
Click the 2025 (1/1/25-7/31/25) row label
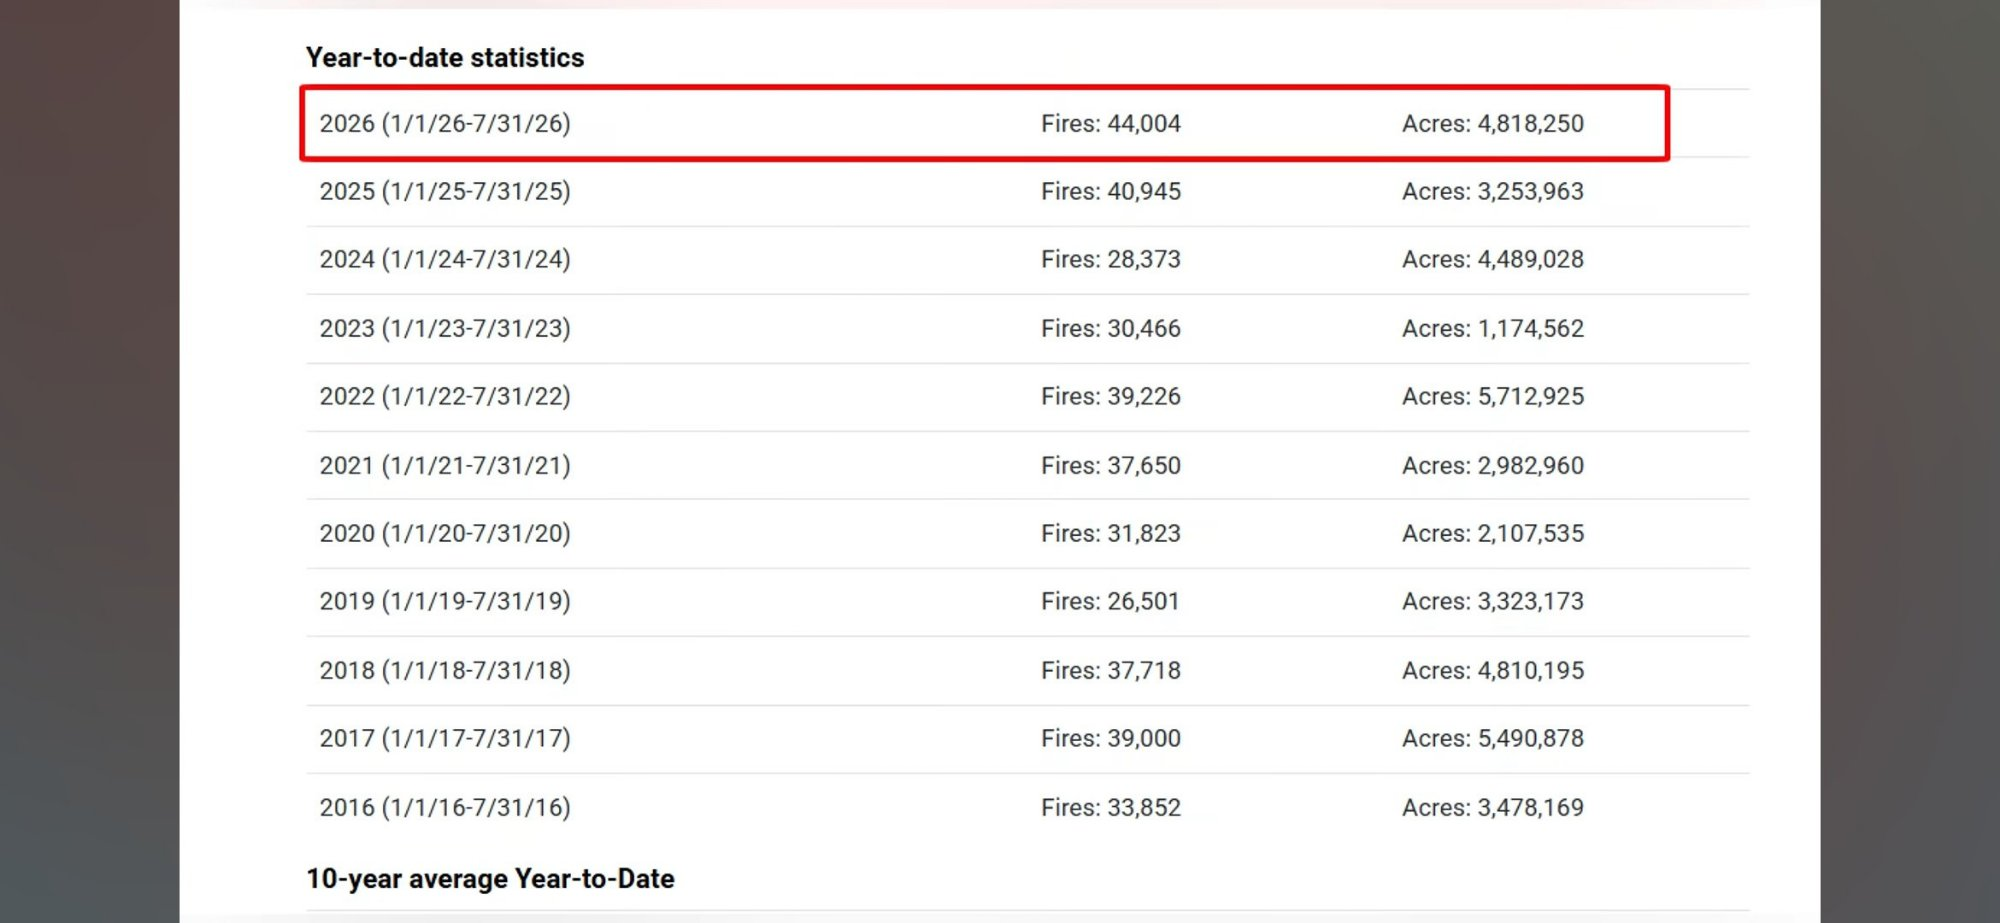(445, 191)
